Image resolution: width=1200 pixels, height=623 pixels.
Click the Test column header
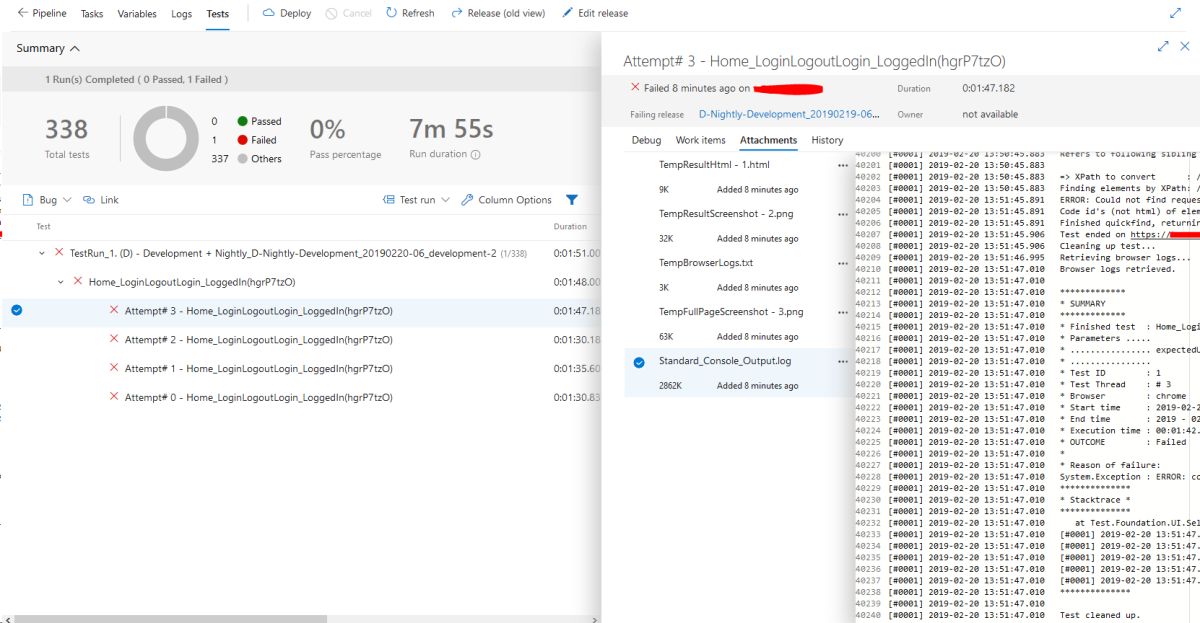(44, 227)
